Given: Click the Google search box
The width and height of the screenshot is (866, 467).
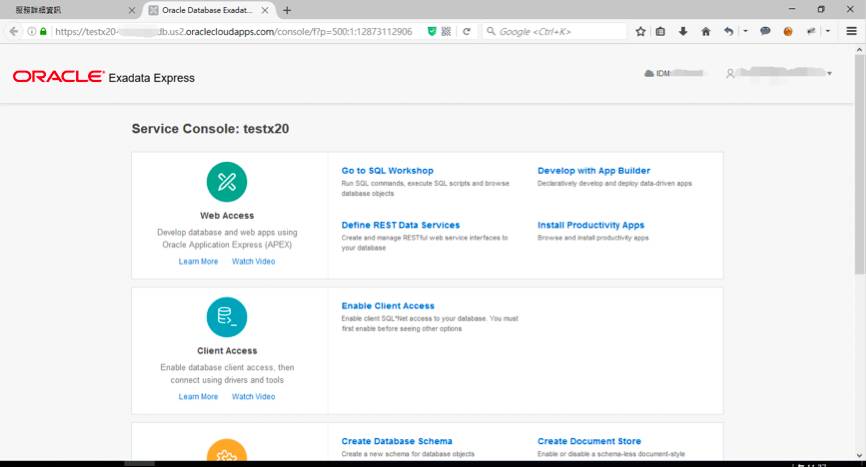Looking at the screenshot, I should (555, 31).
